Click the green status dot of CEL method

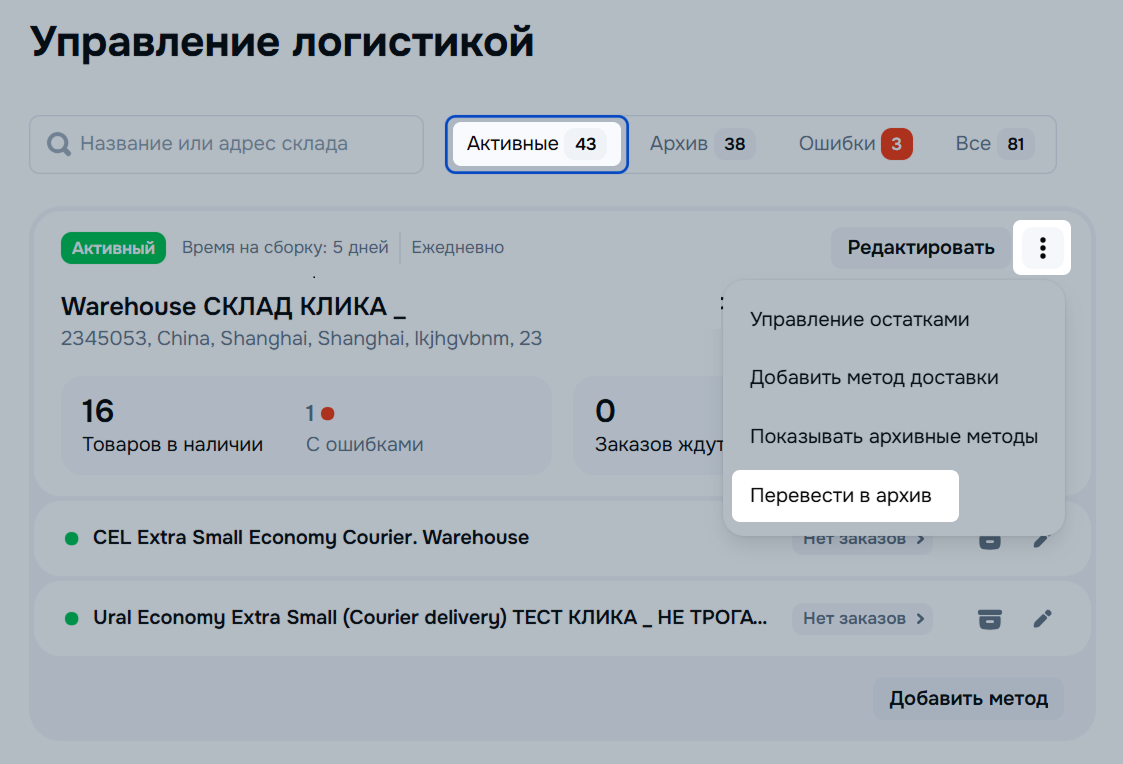[71, 538]
